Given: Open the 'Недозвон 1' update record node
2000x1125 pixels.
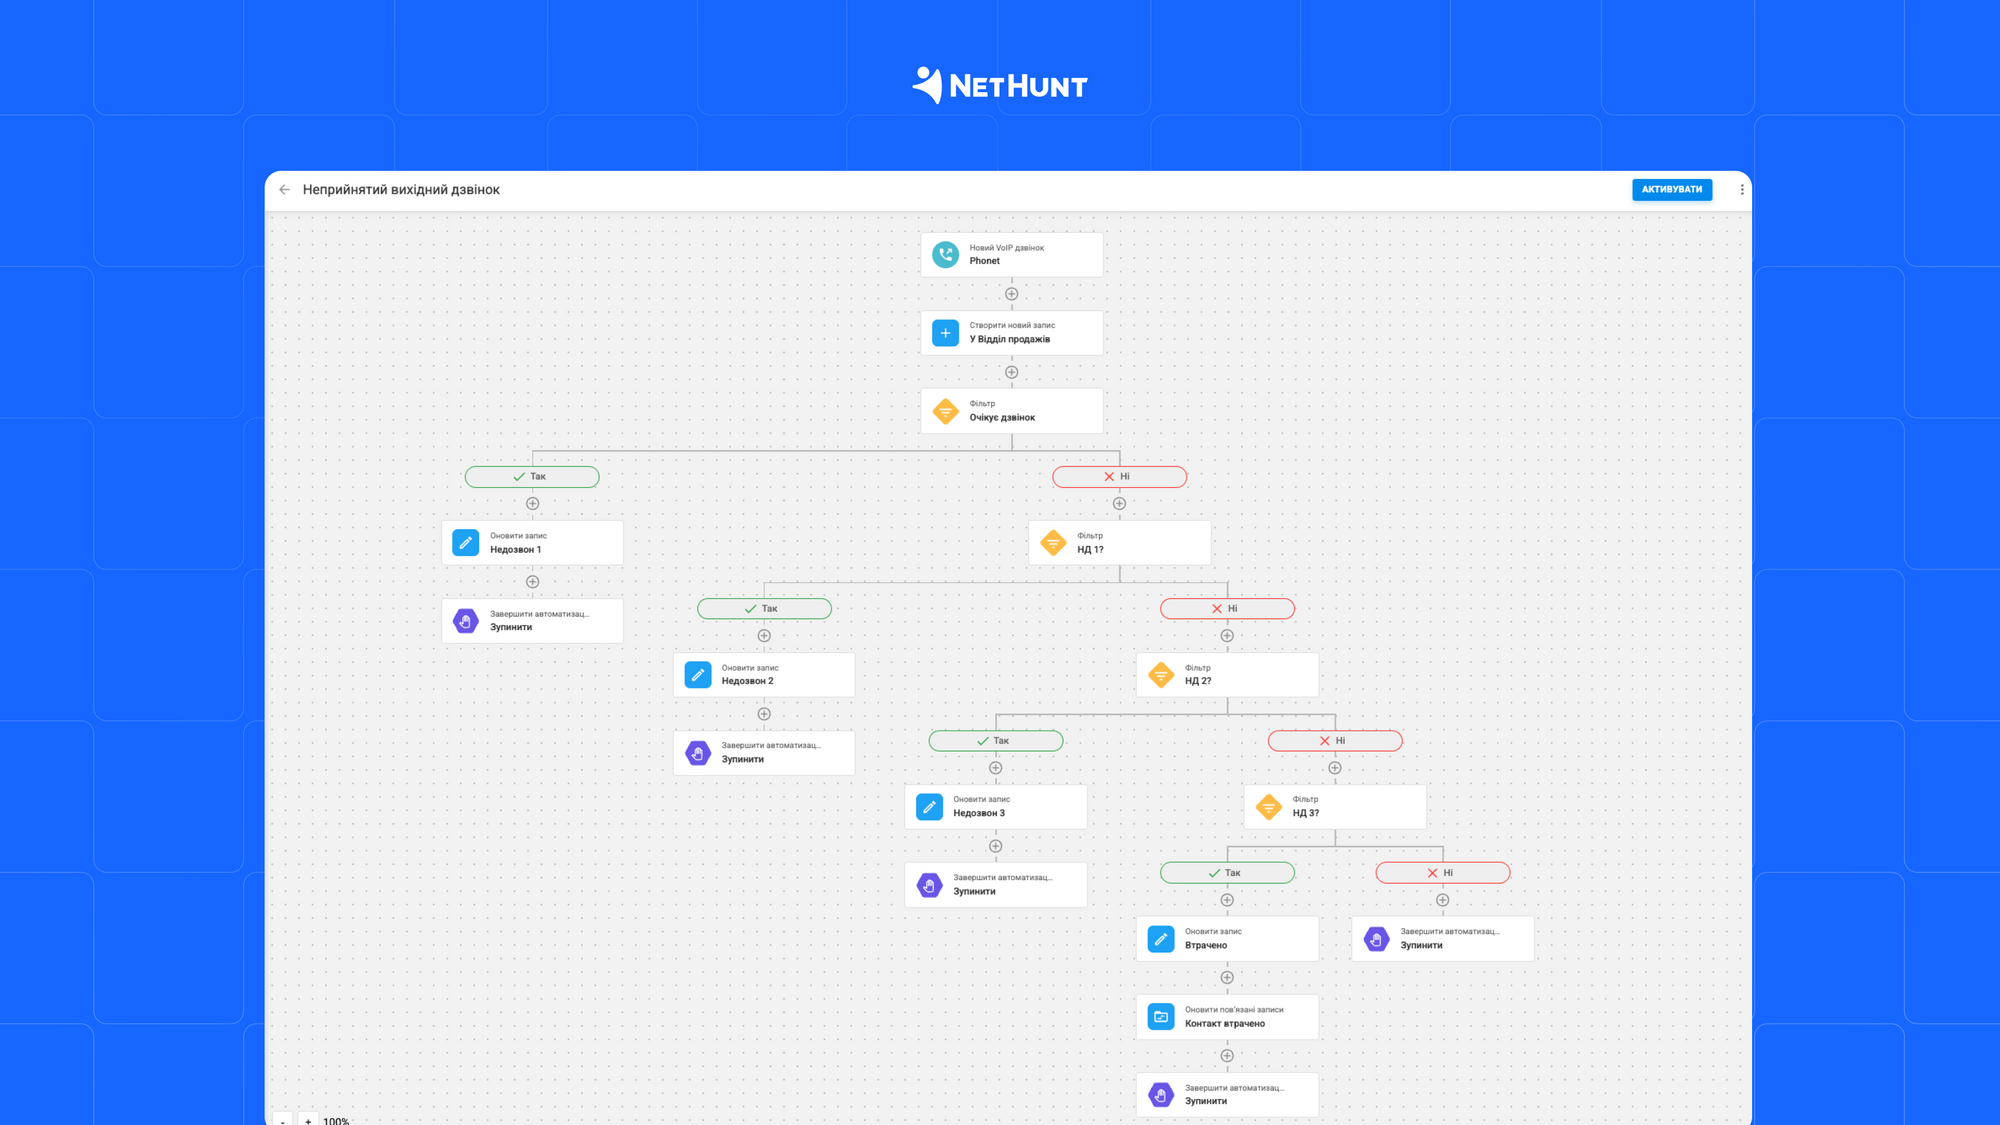Looking at the screenshot, I should (533, 543).
